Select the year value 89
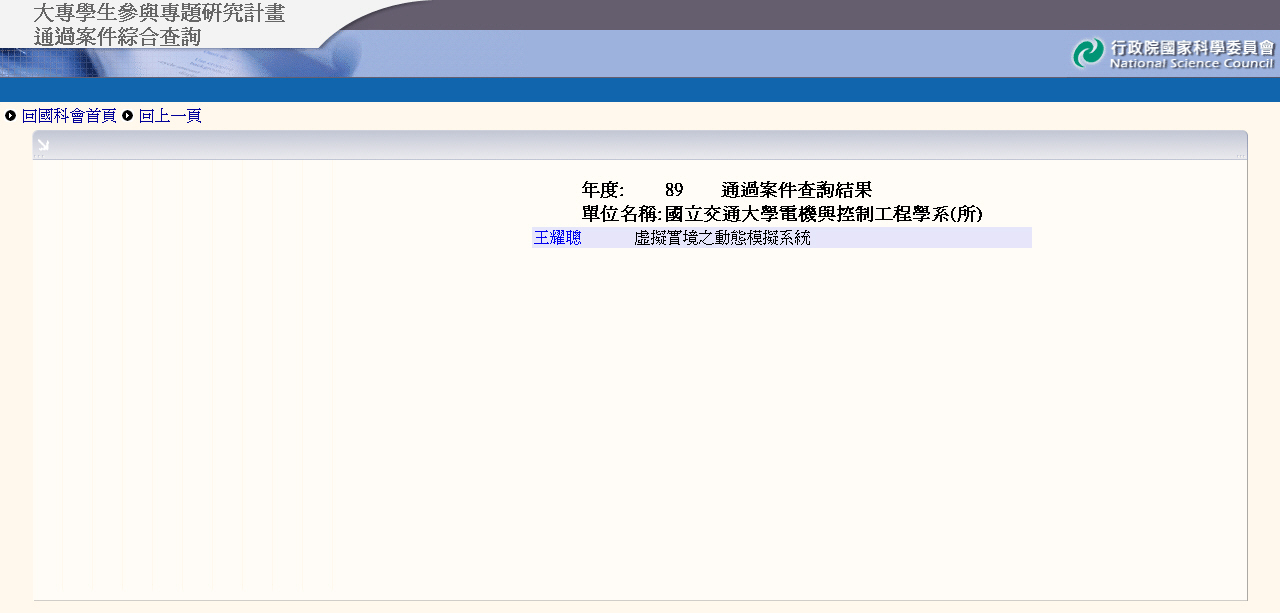Viewport: 1280px width, 613px height. tap(674, 190)
